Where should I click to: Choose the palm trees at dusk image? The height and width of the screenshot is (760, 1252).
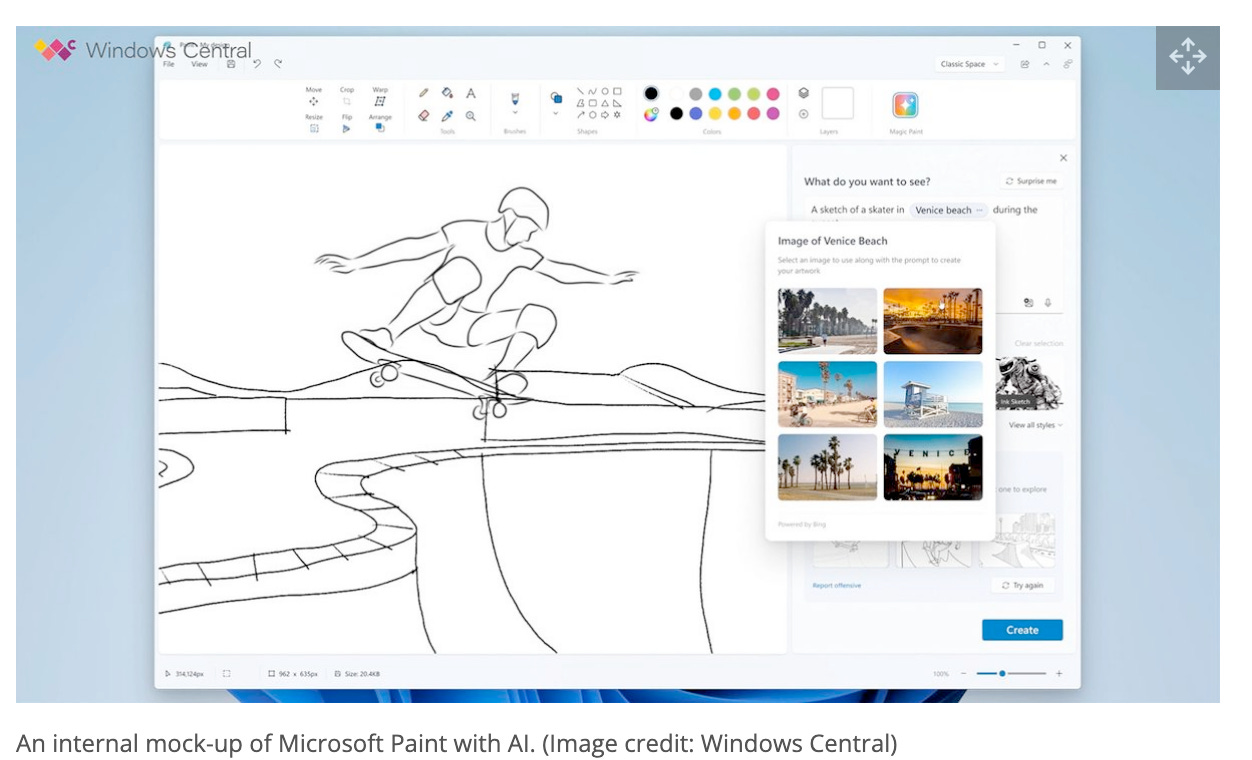(x=828, y=467)
